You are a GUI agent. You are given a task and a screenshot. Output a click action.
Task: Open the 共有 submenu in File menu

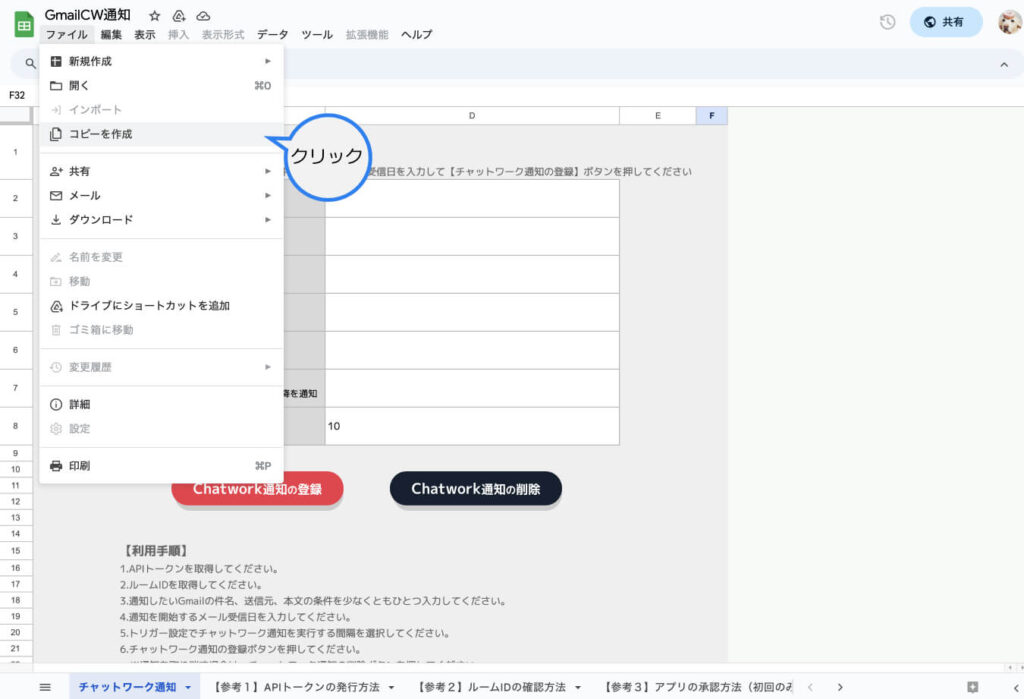tap(161, 171)
